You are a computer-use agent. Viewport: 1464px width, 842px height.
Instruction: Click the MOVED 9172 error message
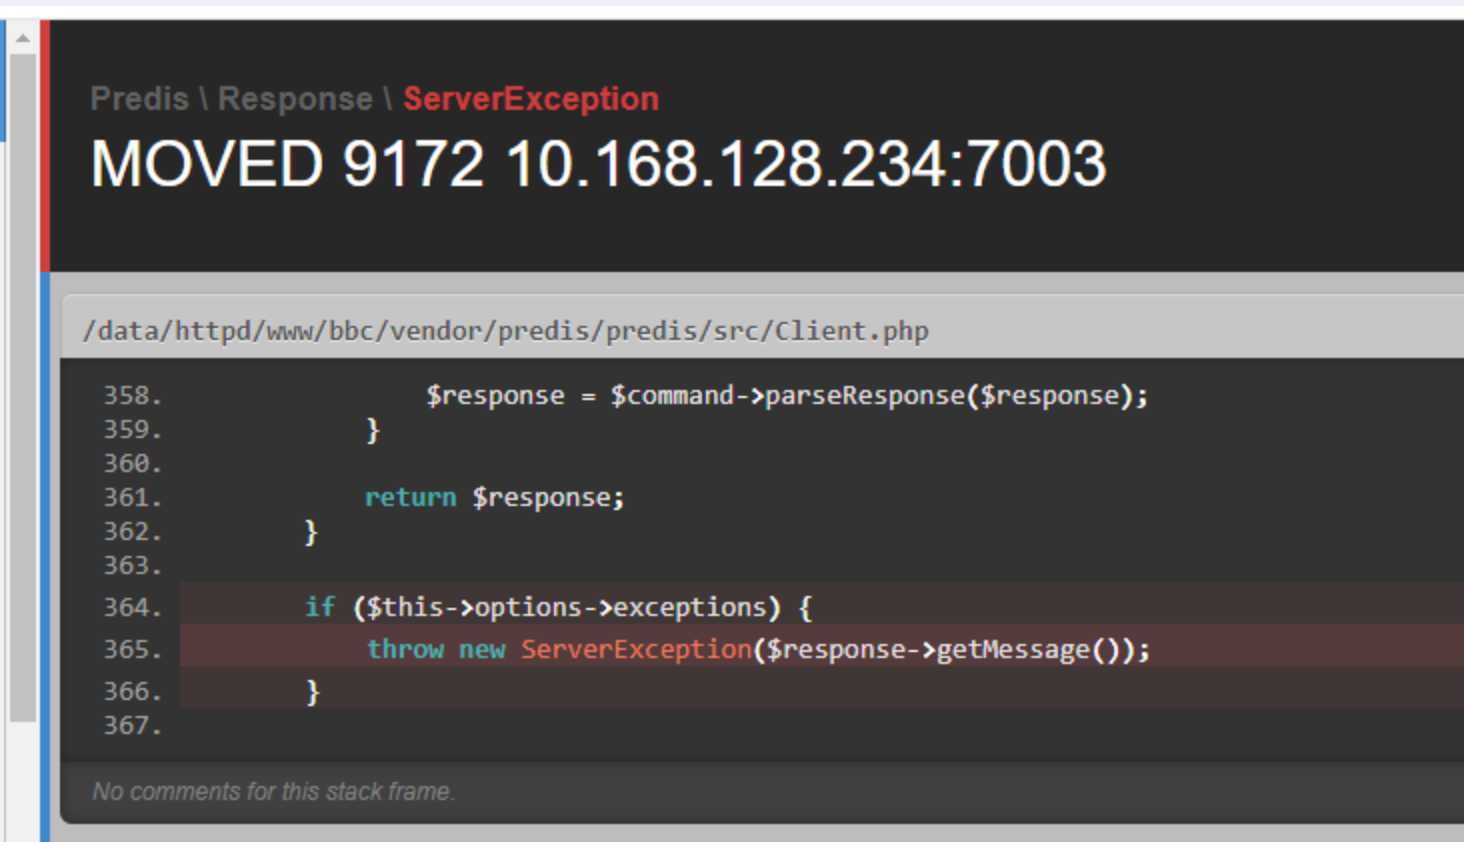click(x=598, y=164)
